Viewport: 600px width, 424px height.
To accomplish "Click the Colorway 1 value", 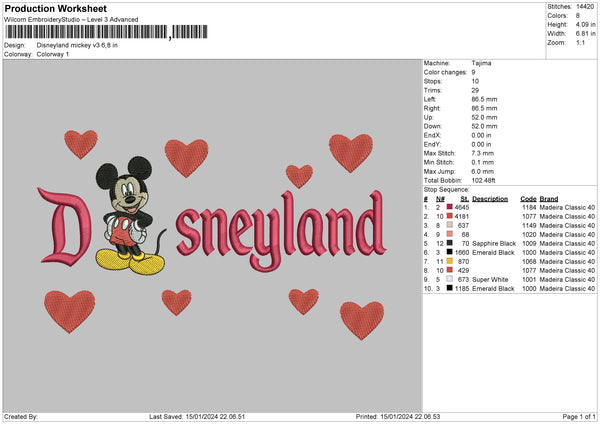I will pos(53,54).
